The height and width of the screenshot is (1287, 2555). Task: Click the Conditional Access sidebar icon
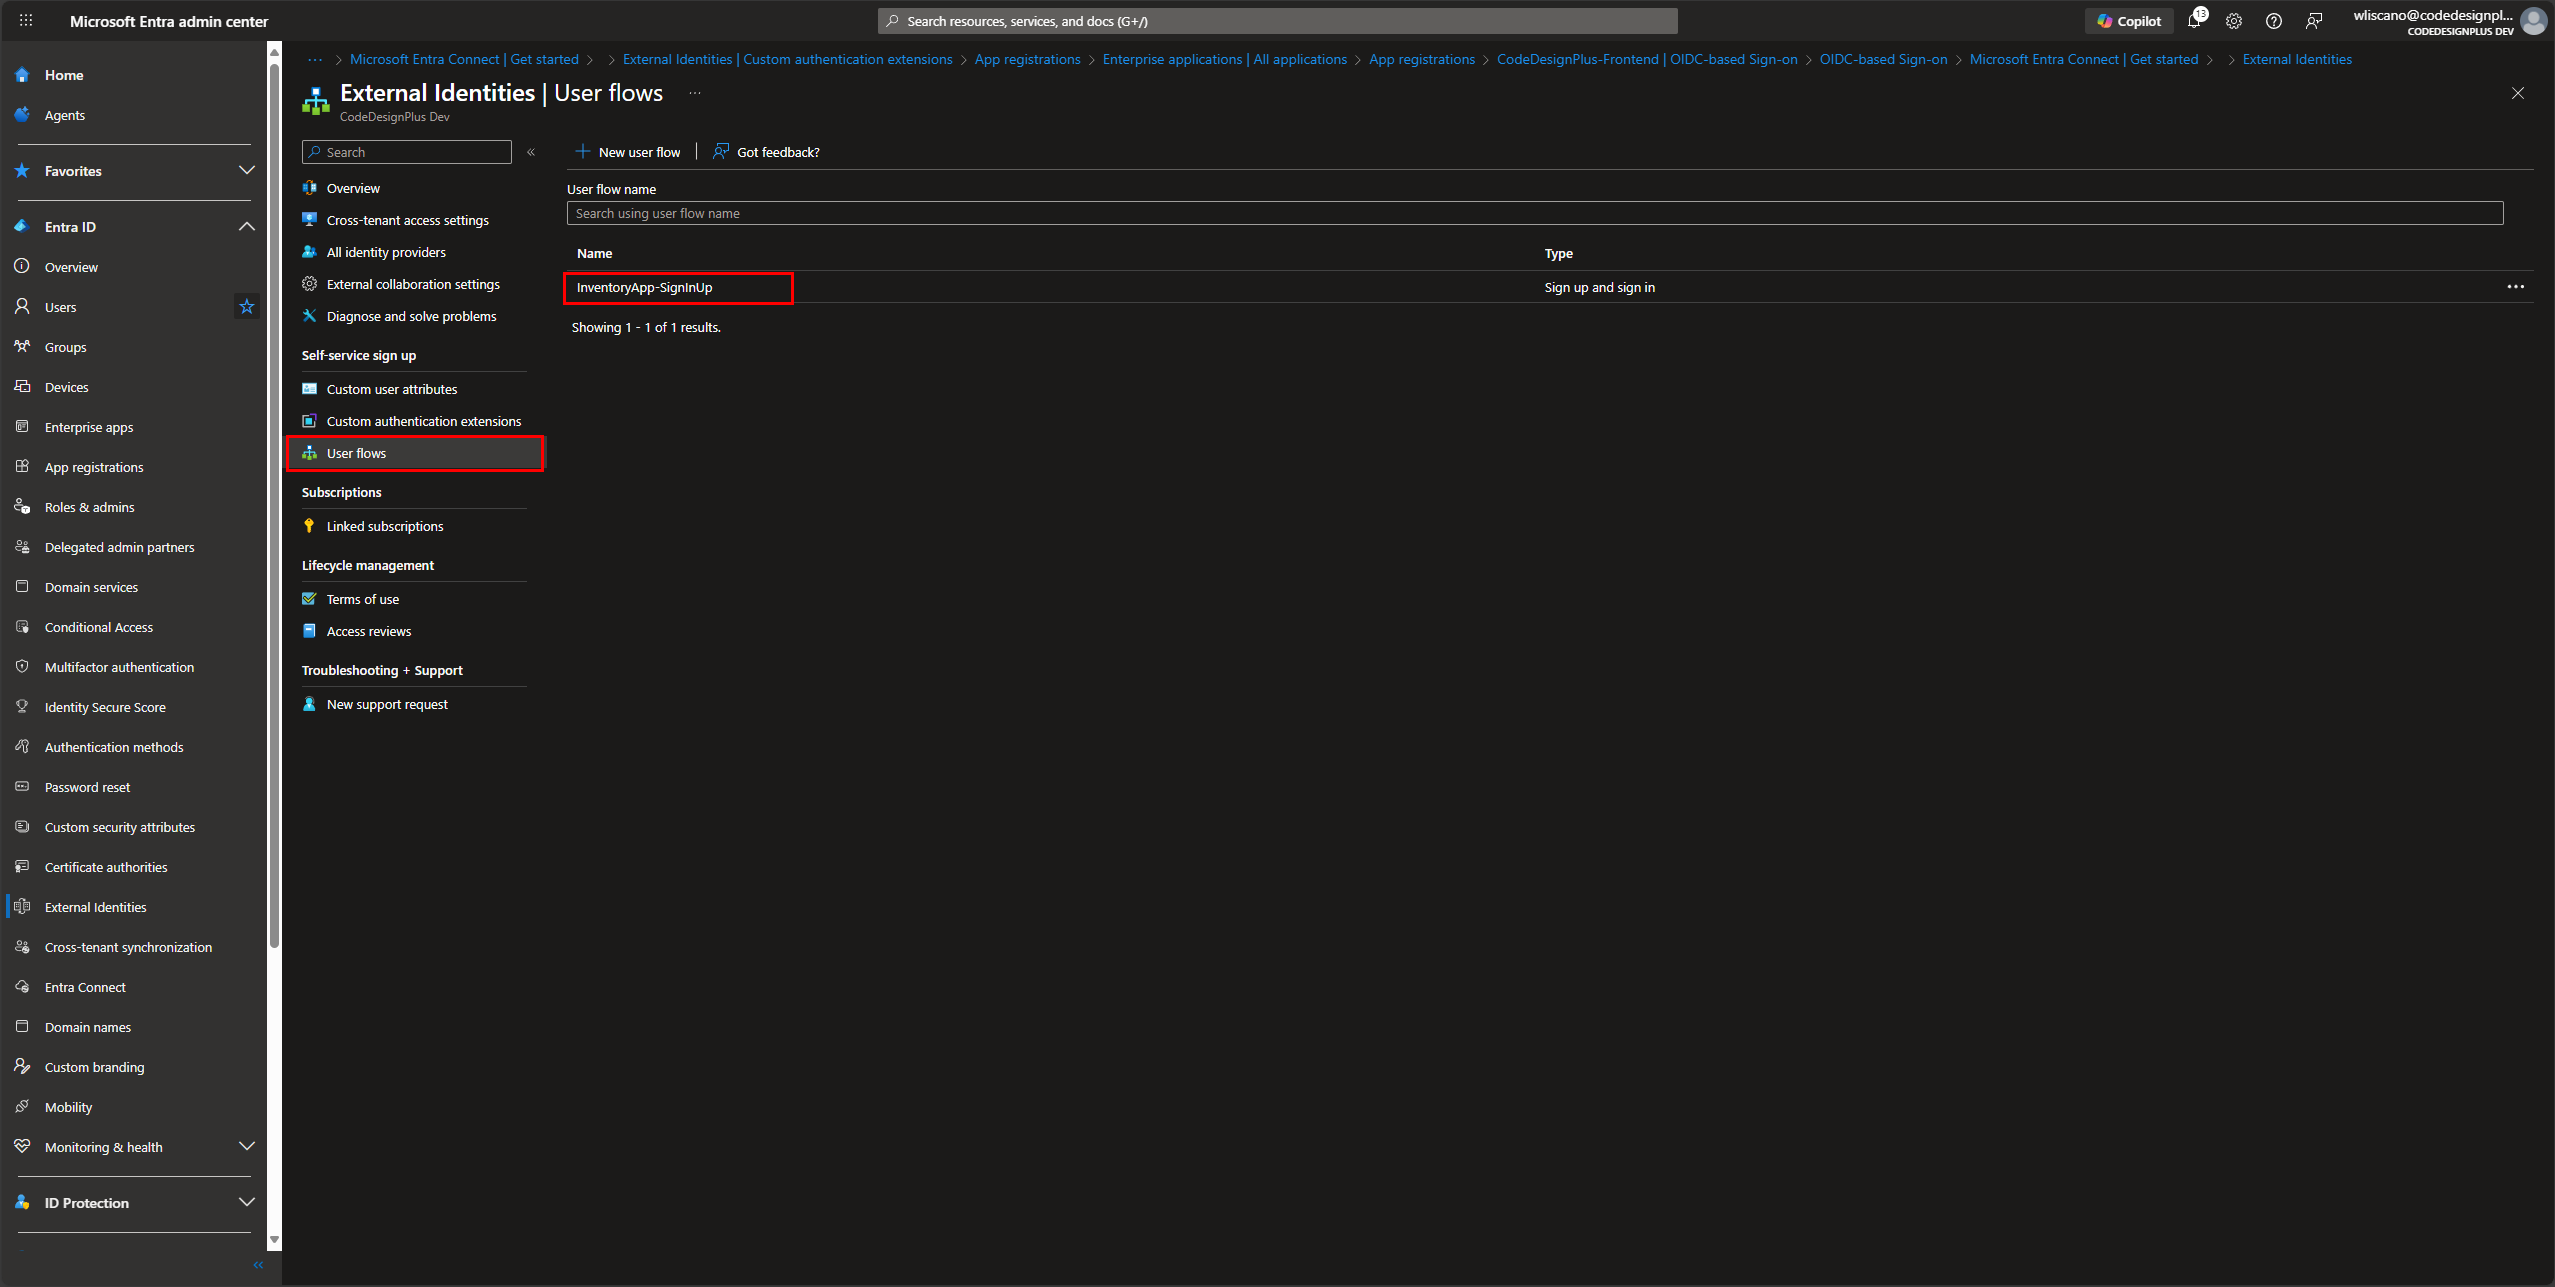[x=22, y=626]
